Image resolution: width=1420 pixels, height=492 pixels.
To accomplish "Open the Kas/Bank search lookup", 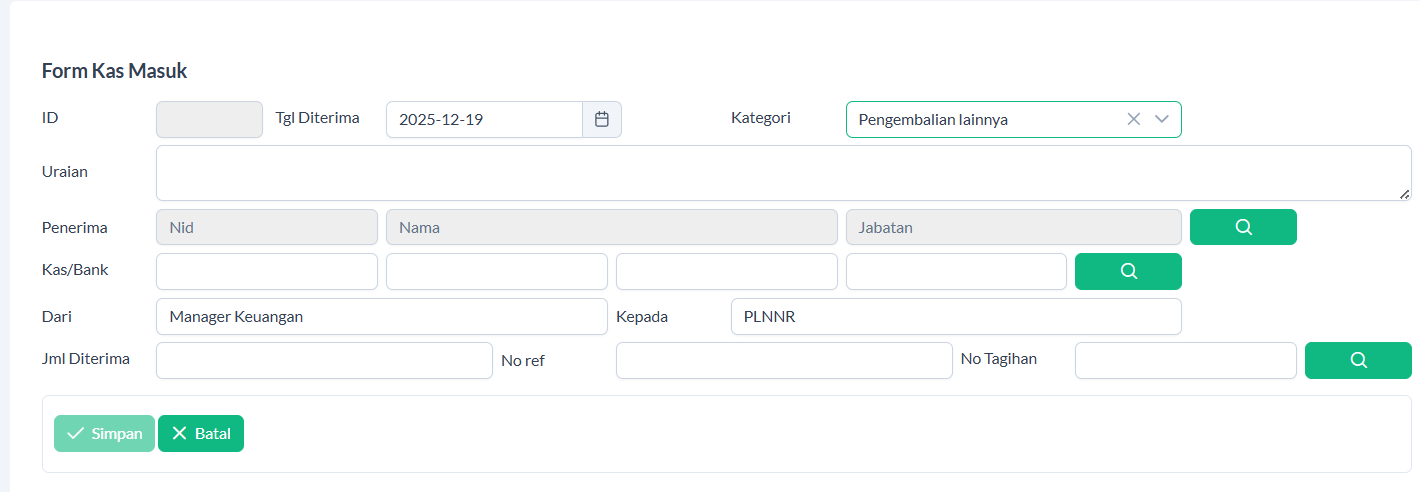I will (1128, 272).
